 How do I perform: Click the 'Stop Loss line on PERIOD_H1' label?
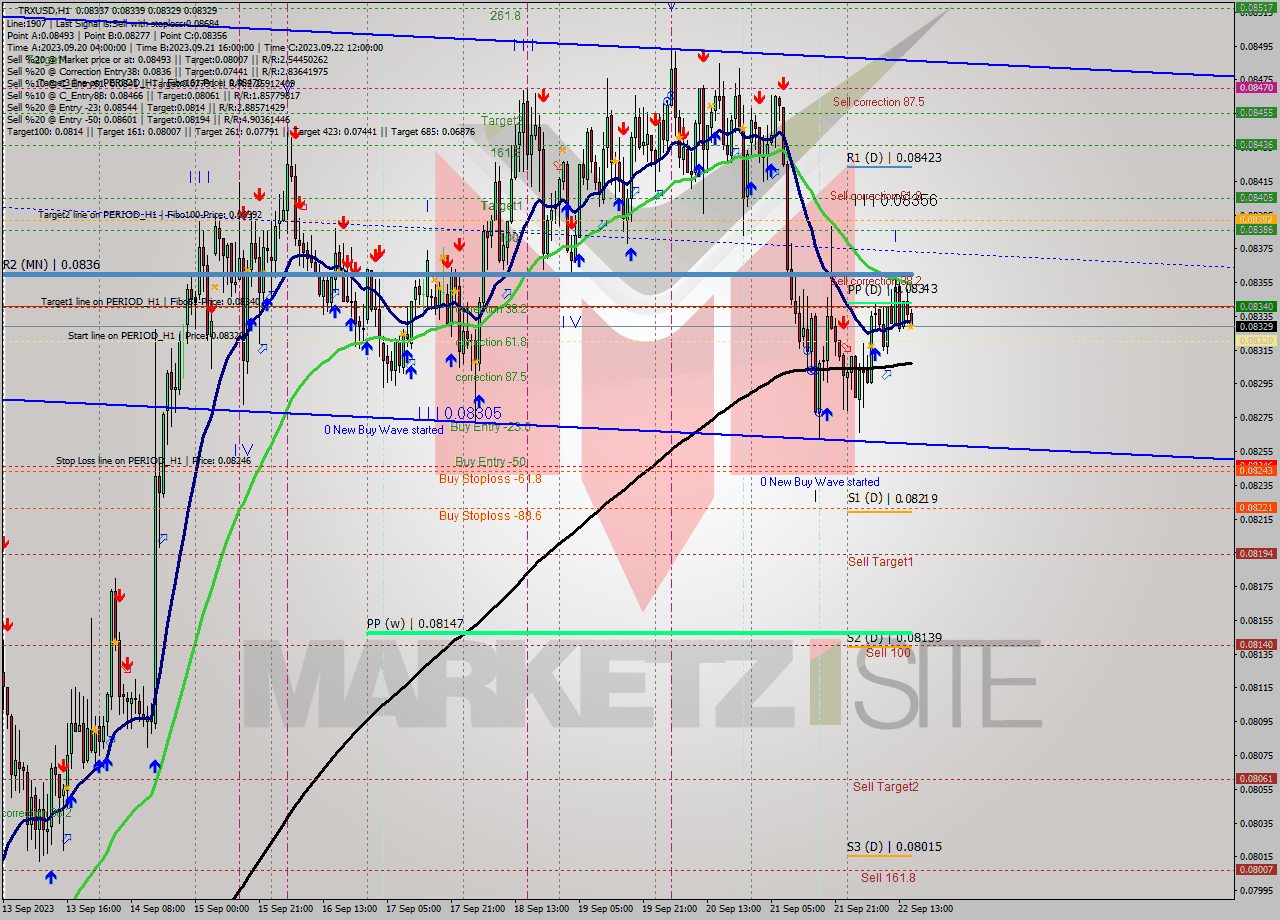154,461
